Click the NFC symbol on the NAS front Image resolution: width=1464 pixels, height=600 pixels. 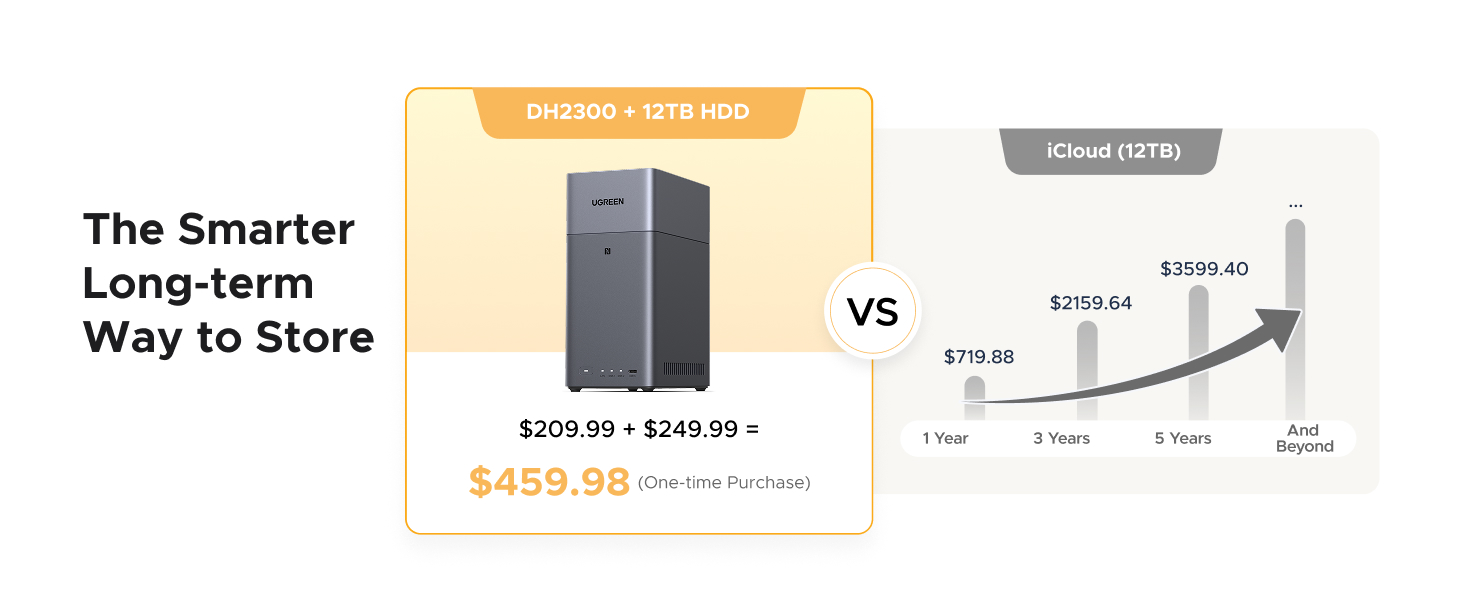[607, 252]
